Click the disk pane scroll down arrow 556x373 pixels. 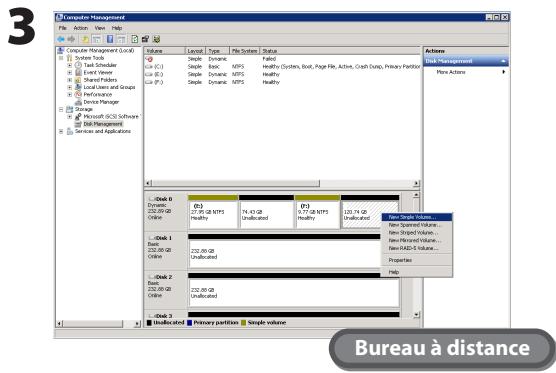point(416,314)
